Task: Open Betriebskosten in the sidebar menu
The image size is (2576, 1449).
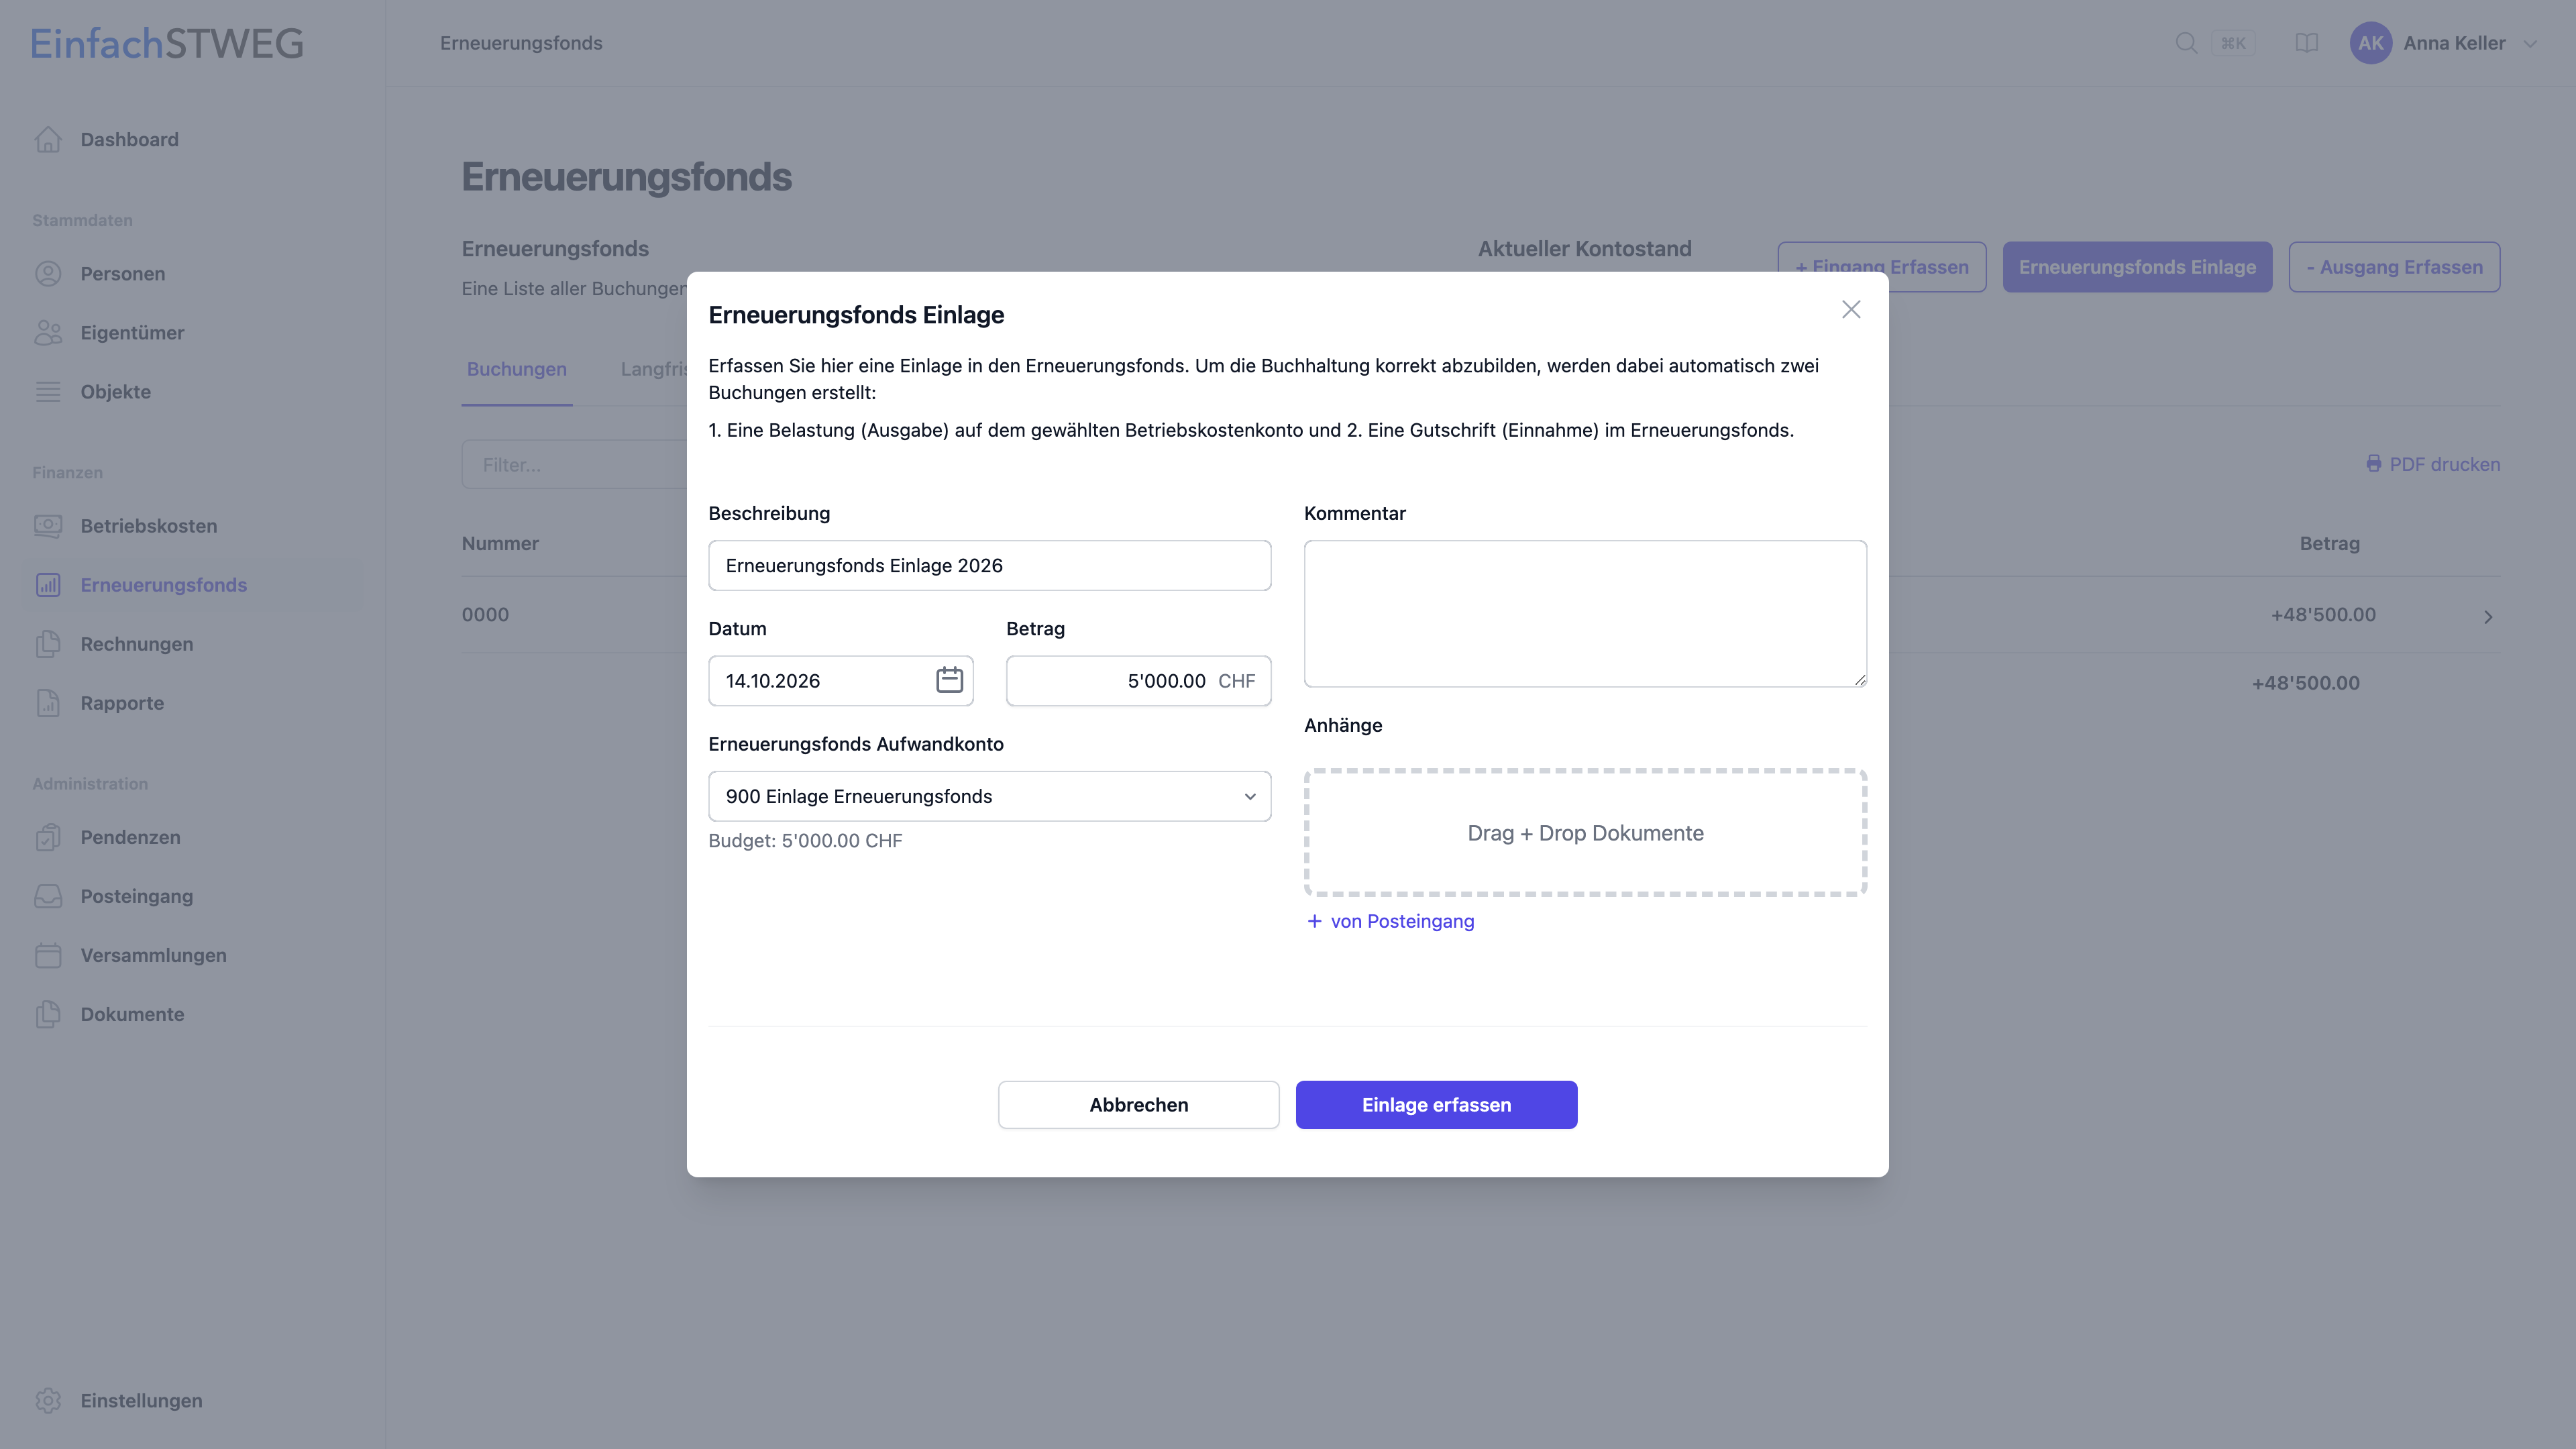Action: click(x=149, y=526)
